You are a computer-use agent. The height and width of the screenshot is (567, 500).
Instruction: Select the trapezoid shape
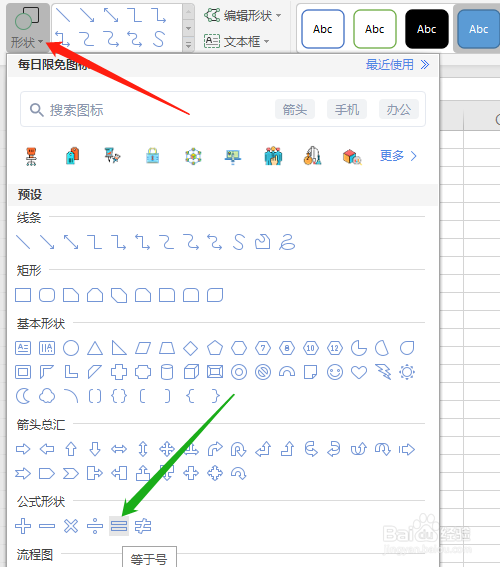coord(167,348)
